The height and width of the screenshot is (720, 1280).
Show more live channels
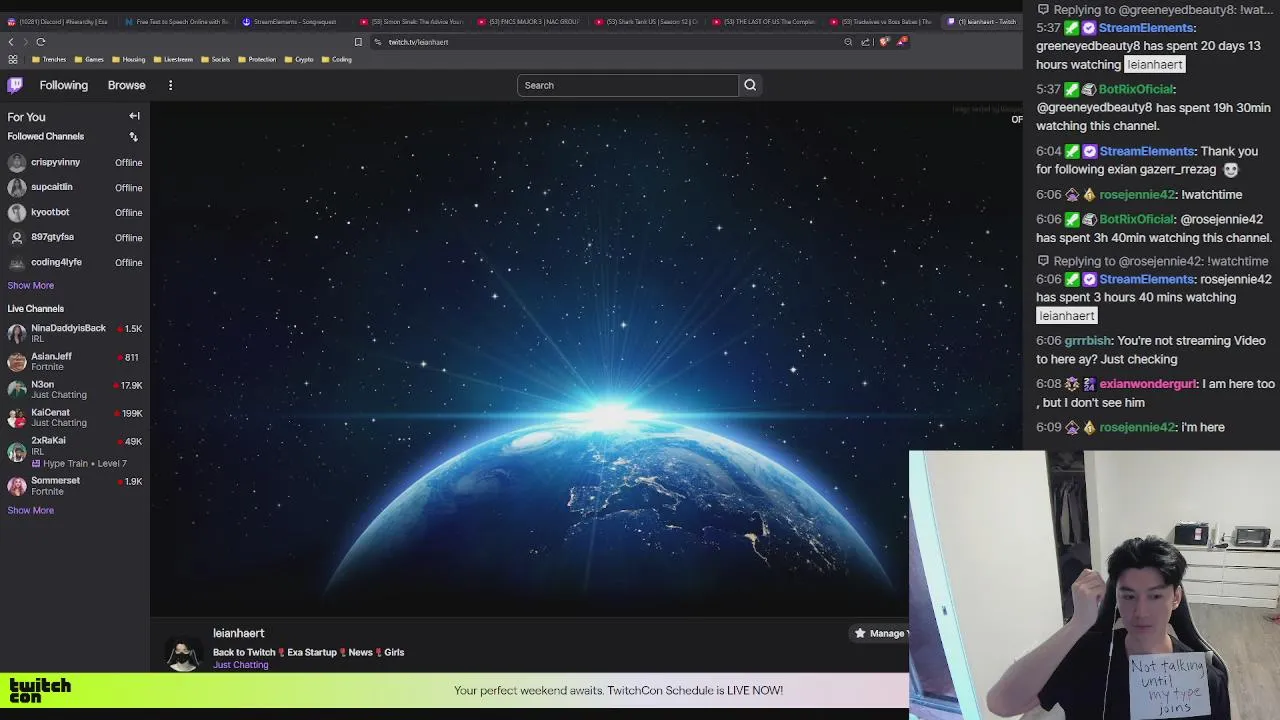point(31,510)
